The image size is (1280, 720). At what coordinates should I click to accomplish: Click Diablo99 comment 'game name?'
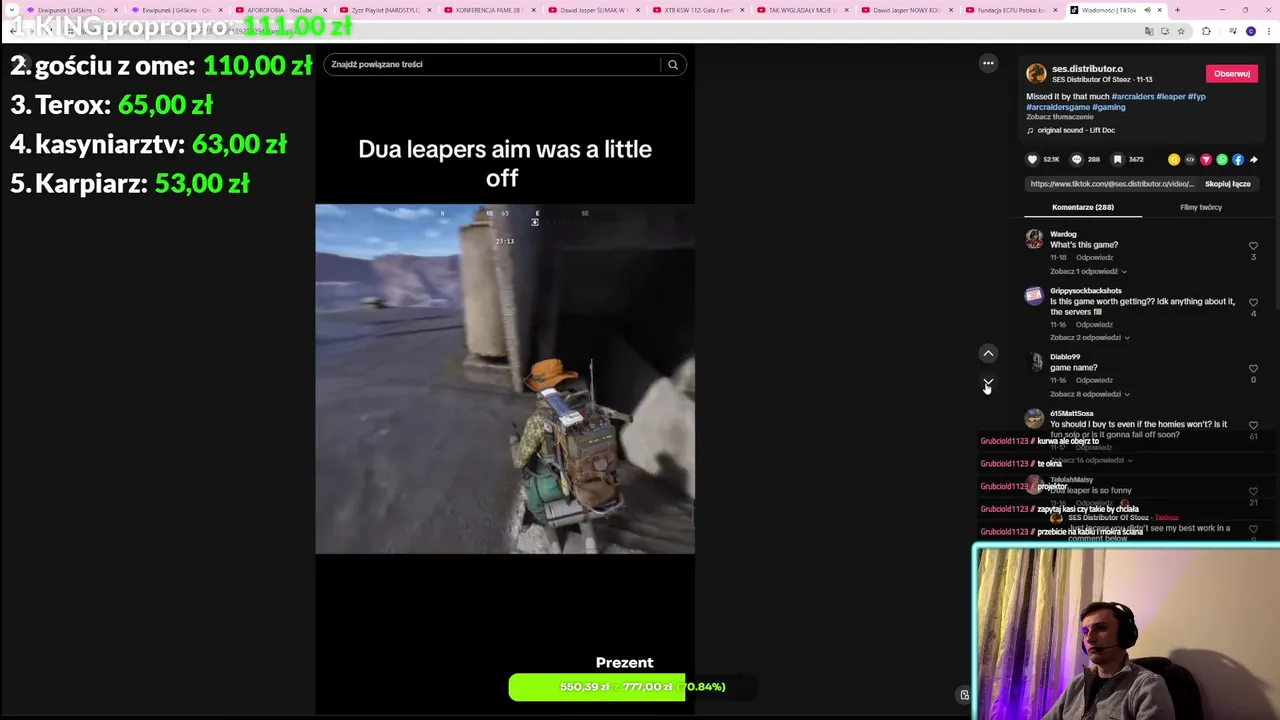pos(1073,368)
